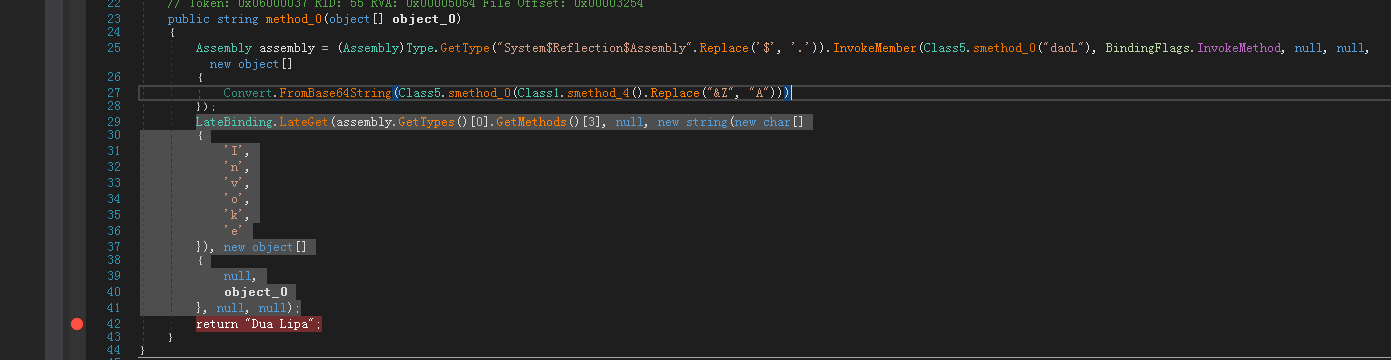Click object_0 on line 40
The width and height of the screenshot is (1391, 360).
click(x=255, y=292)
